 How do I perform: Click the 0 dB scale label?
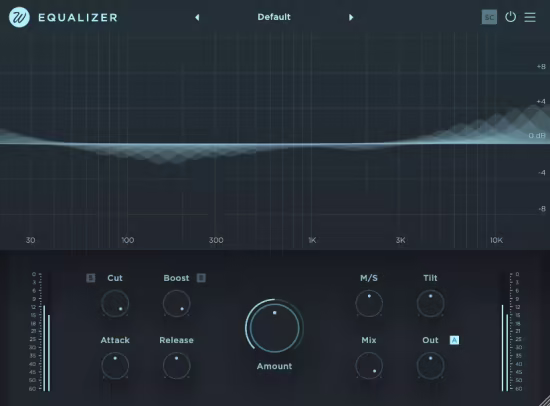tap(537, 135)
